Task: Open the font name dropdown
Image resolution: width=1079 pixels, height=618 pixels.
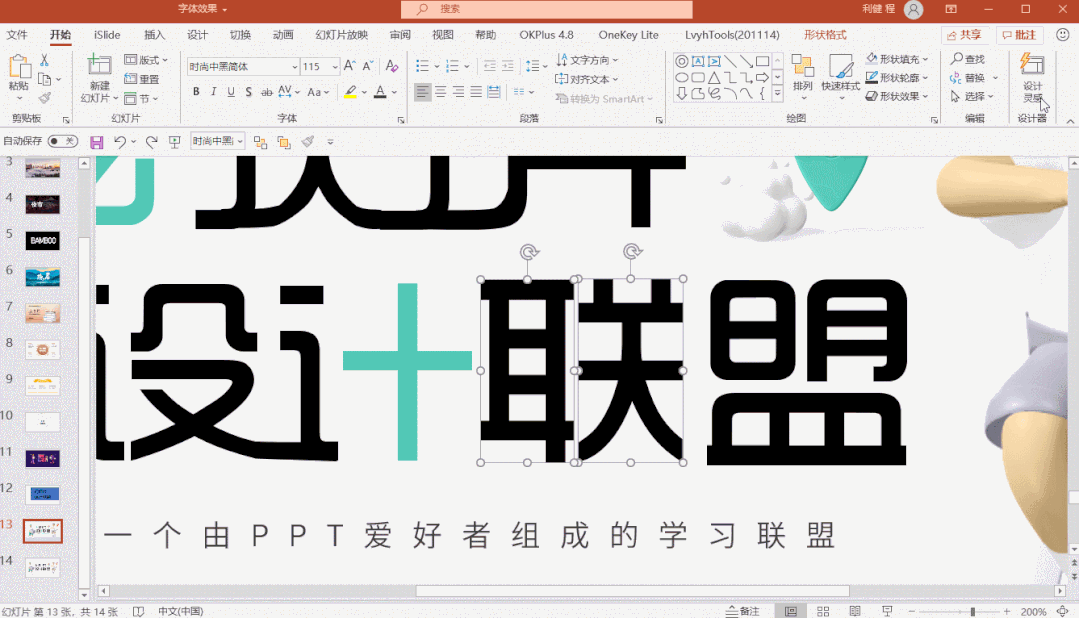Action: [295, 67]
